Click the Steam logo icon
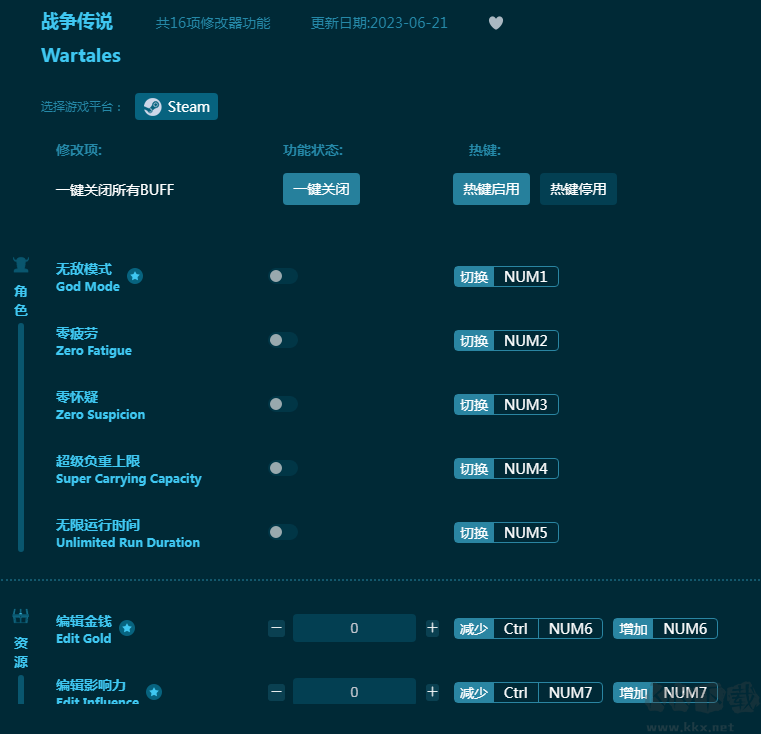 152,107
